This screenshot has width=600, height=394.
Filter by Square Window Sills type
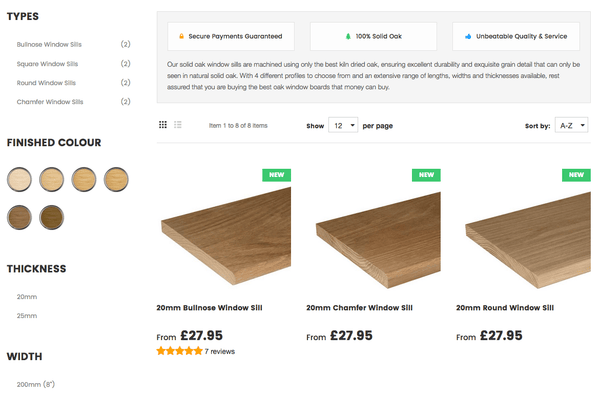[x=47, y=63]
